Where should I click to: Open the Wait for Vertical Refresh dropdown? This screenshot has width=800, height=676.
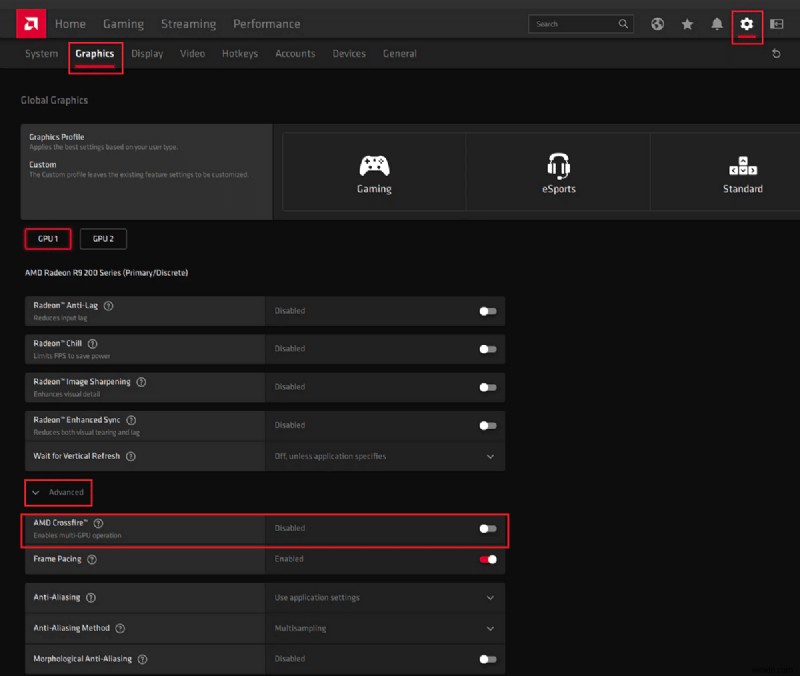coord(490,456)
